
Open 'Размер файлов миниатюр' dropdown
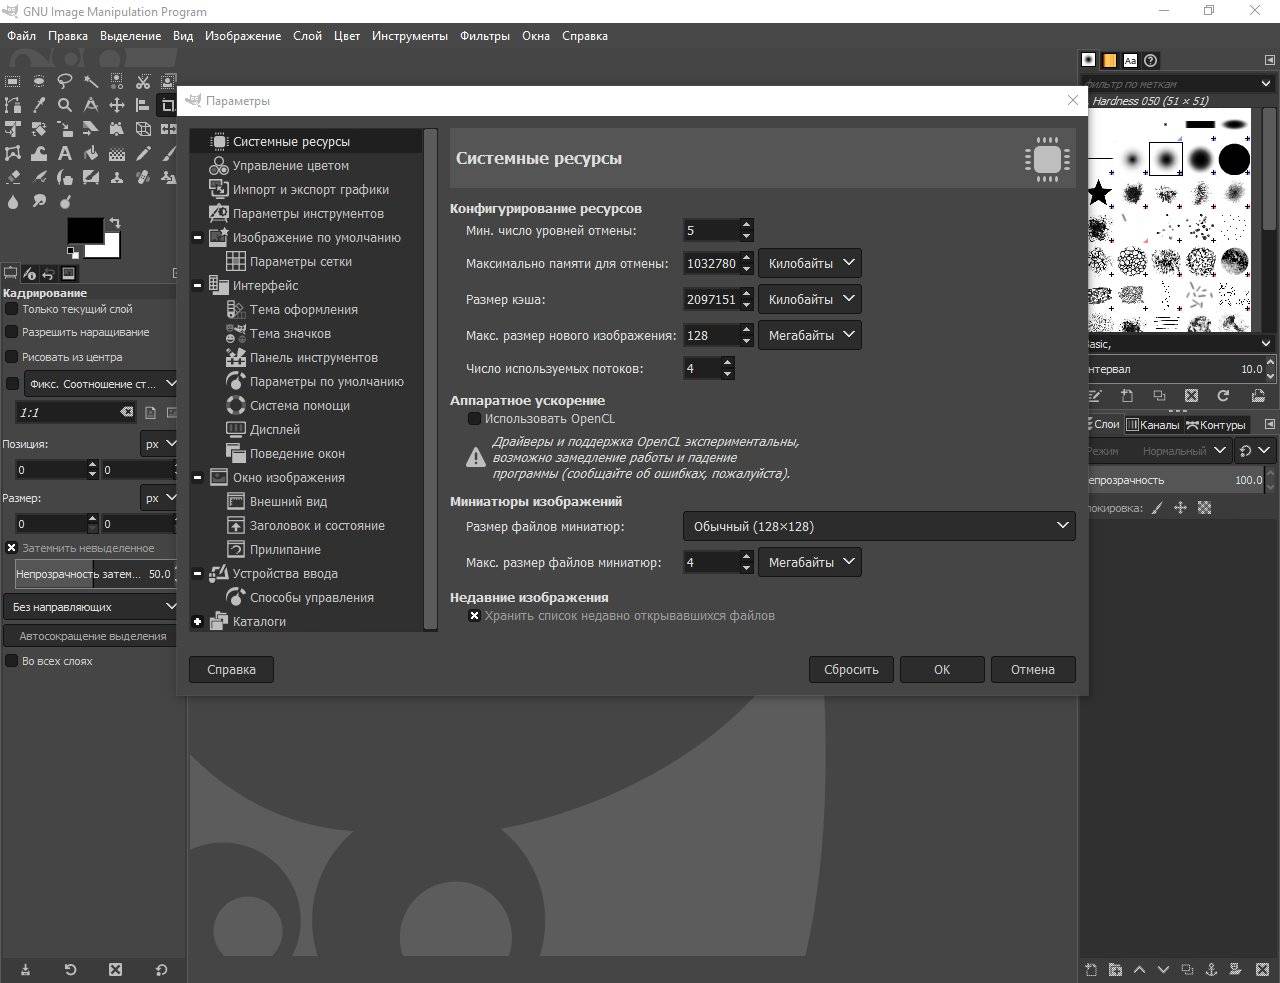coord(879,526)
